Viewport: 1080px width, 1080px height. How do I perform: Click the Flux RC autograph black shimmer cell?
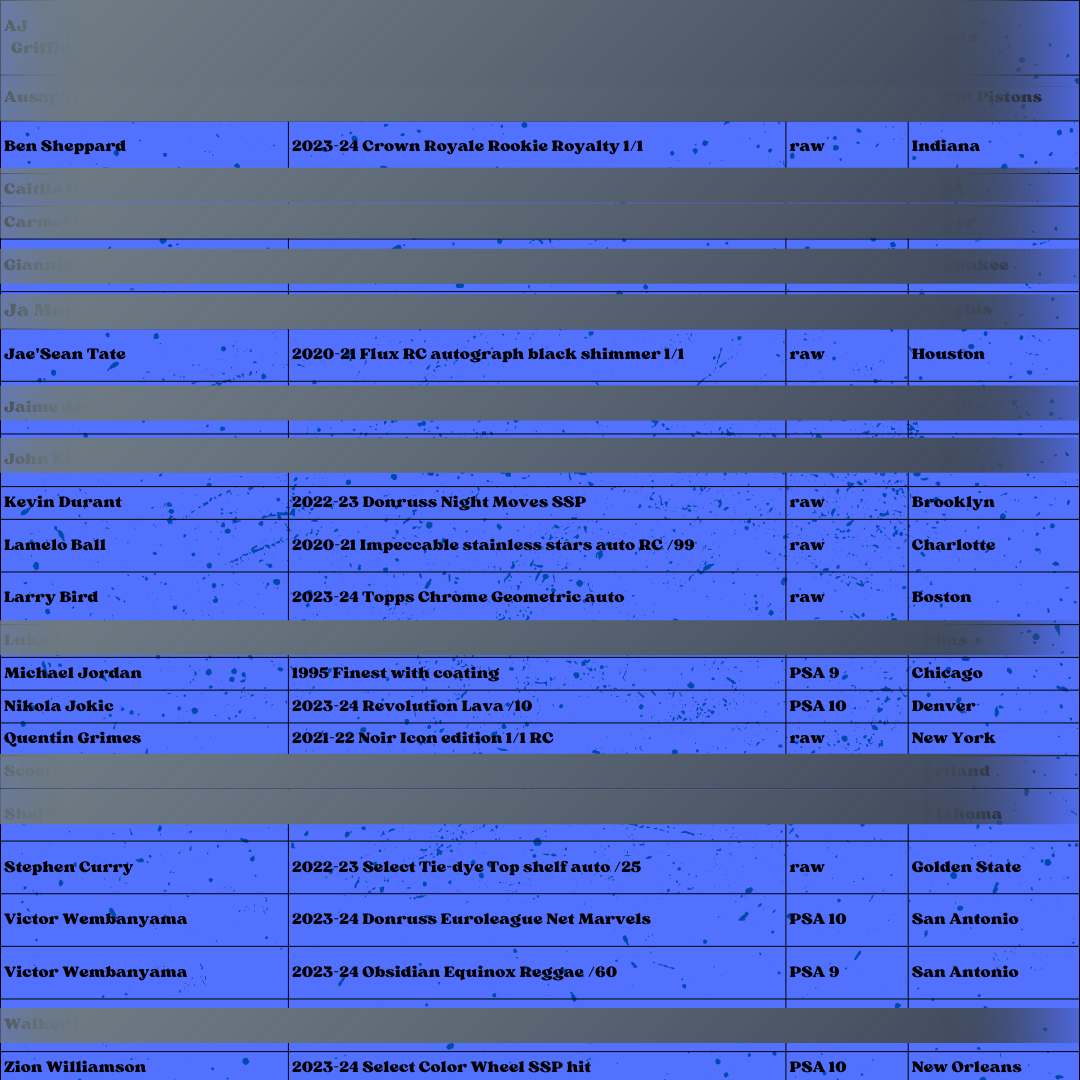point(488,354)
